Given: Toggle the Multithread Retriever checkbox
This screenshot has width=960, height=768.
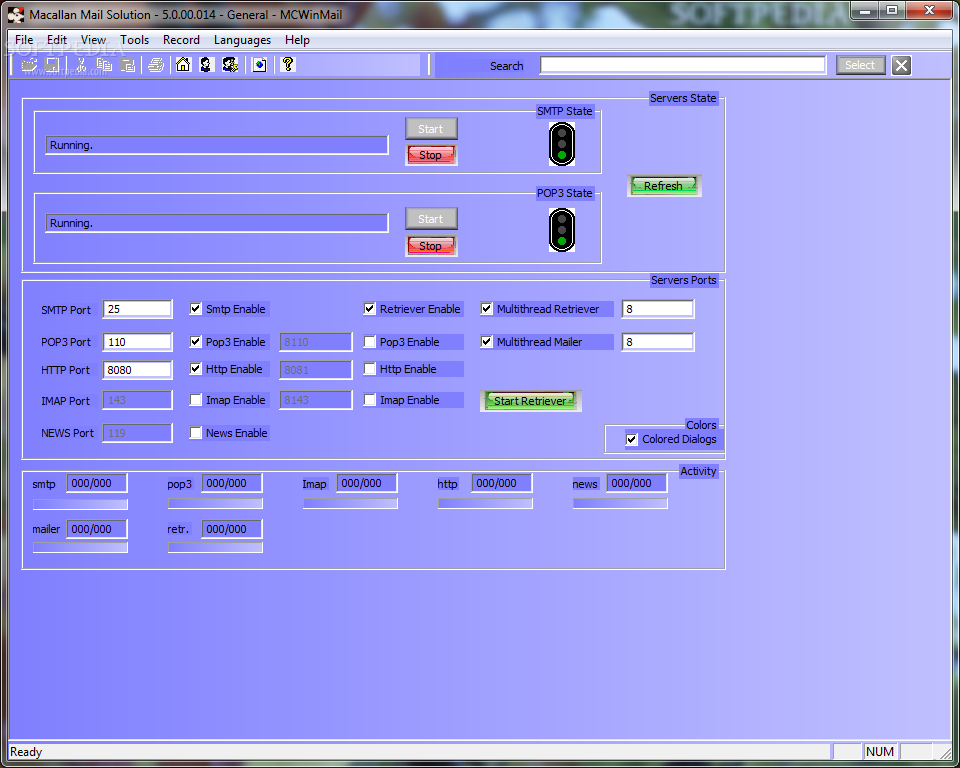Looking at the screenshot, I should click(x=487, y=309).
